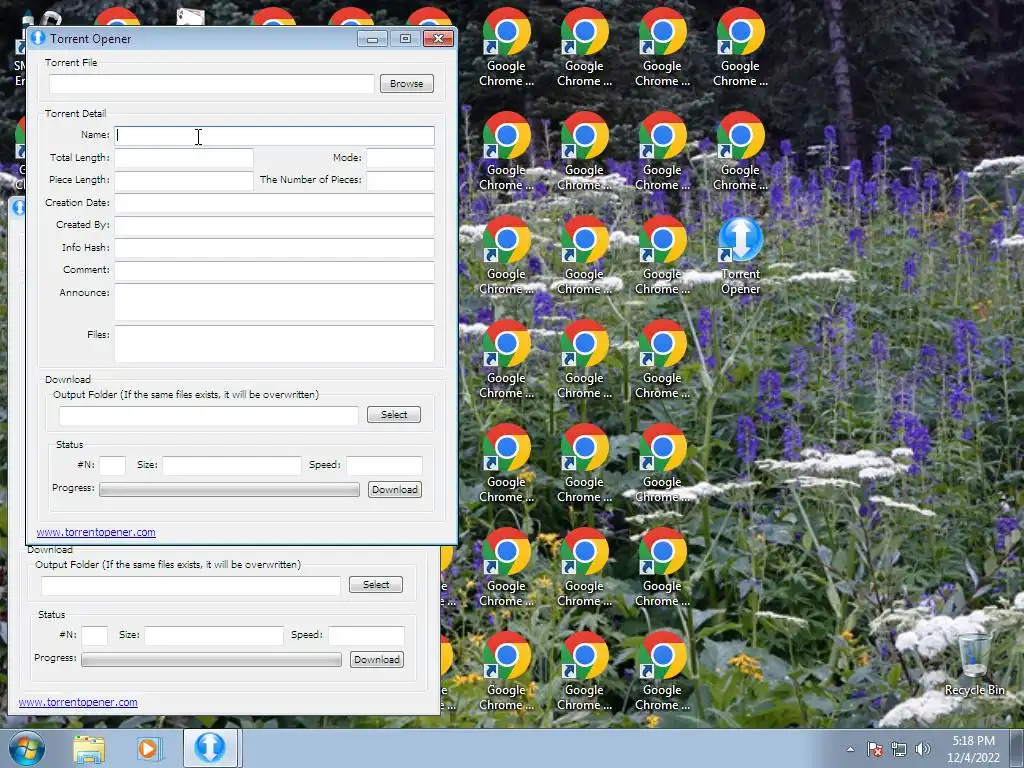
Task: Minimize the front Torrent Opener window
Action: coord(372,39)
